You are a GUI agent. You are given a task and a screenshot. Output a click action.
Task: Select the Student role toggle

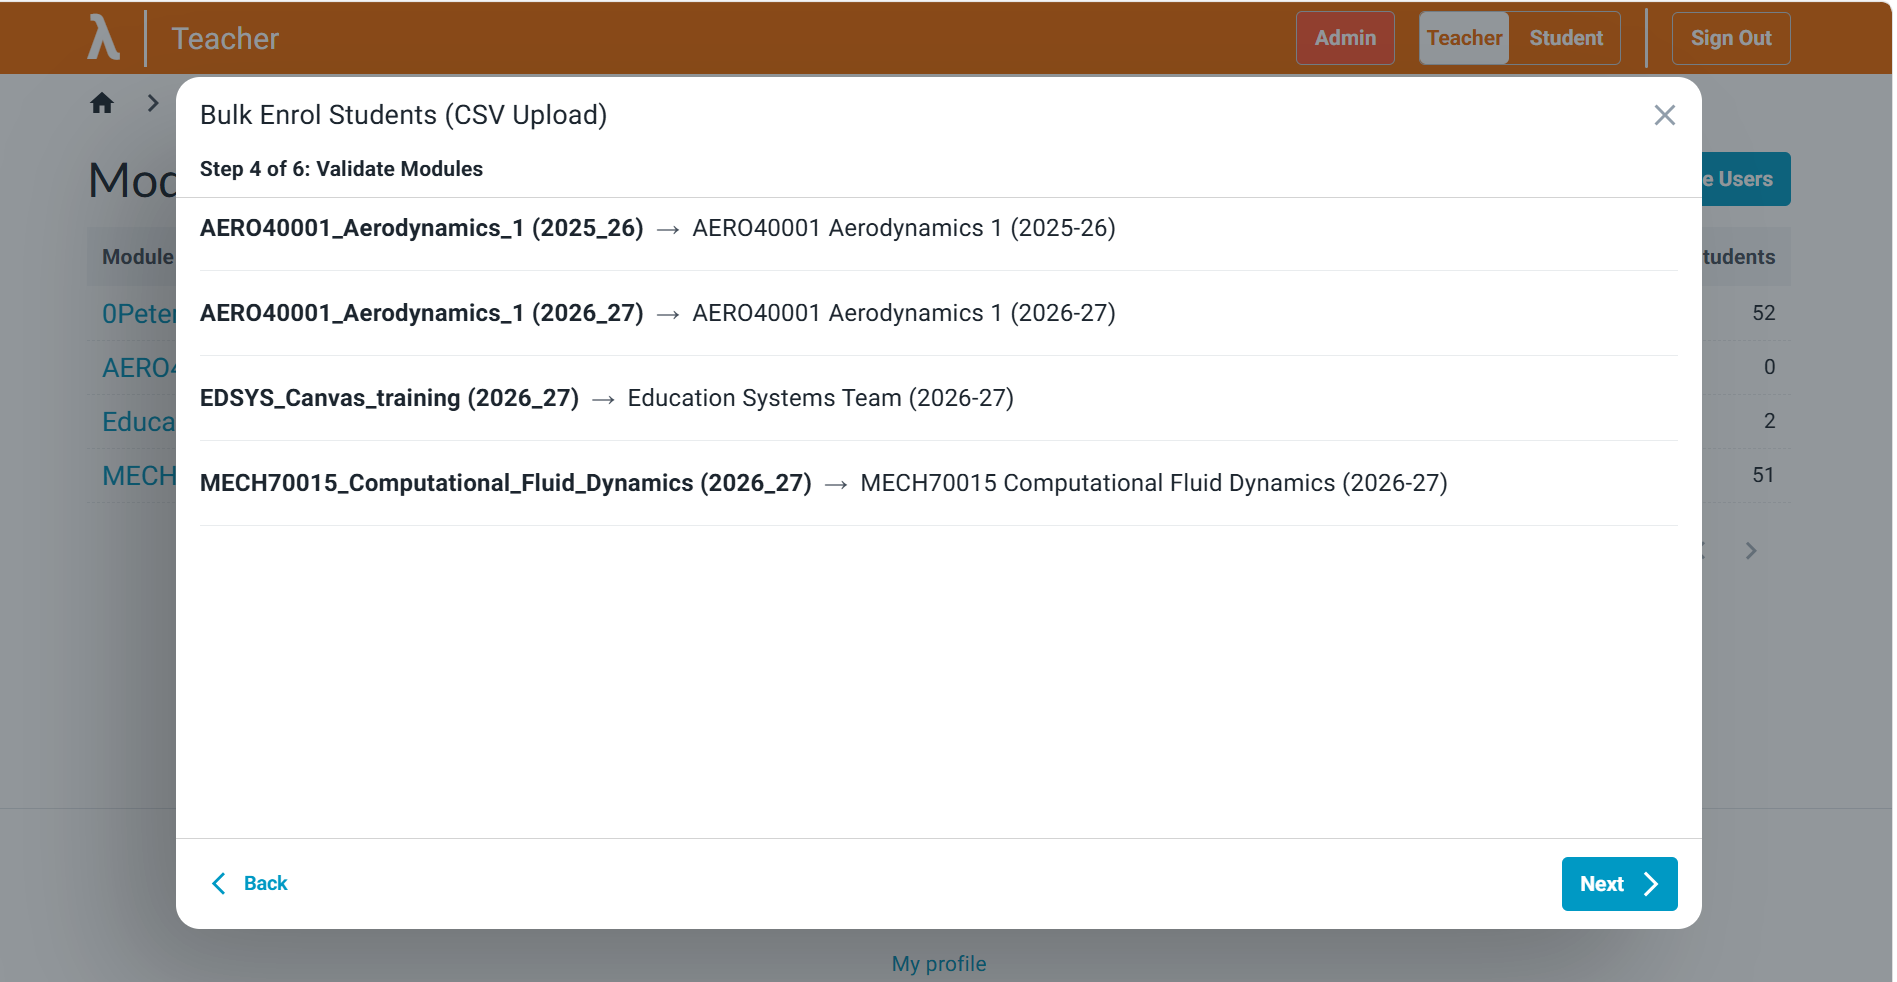point(1565,38)
